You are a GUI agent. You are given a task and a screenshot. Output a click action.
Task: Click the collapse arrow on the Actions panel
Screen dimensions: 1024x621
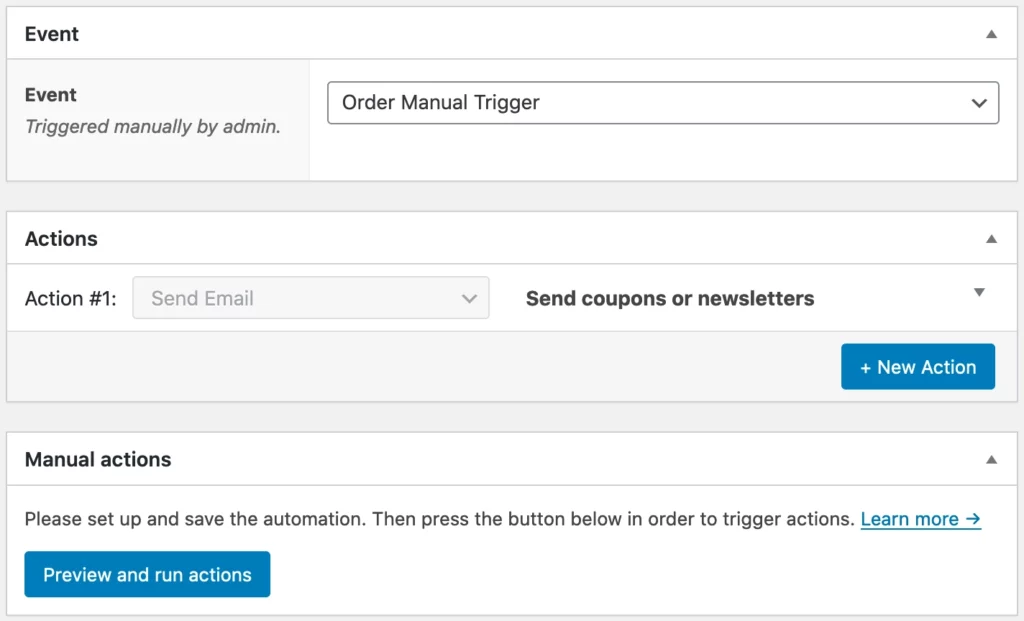coord(991,237)
